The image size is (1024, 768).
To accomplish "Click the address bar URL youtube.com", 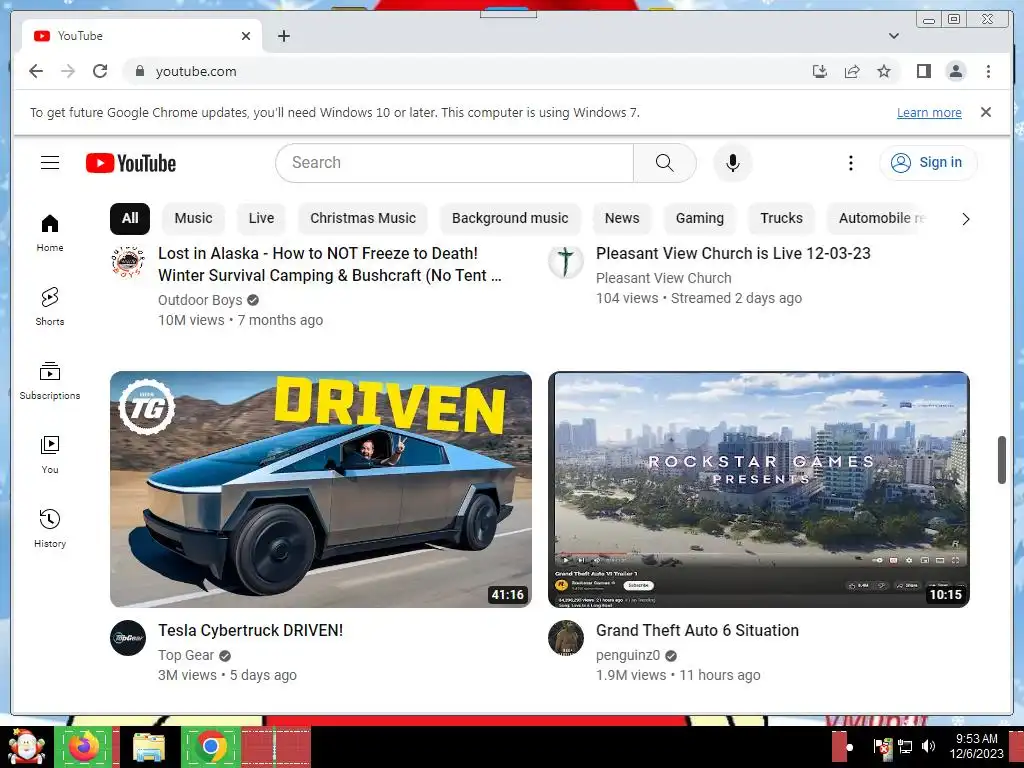I will pos(196,71).
